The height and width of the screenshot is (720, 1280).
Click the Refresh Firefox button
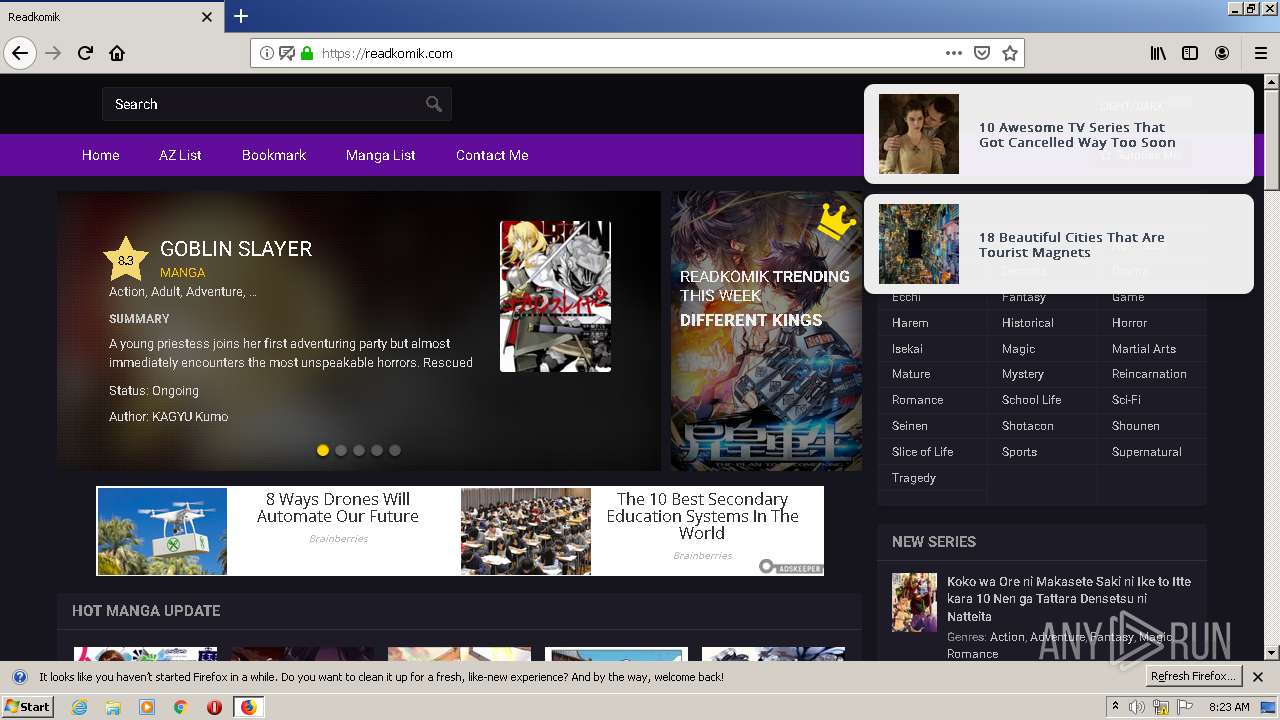[1194, 677]
